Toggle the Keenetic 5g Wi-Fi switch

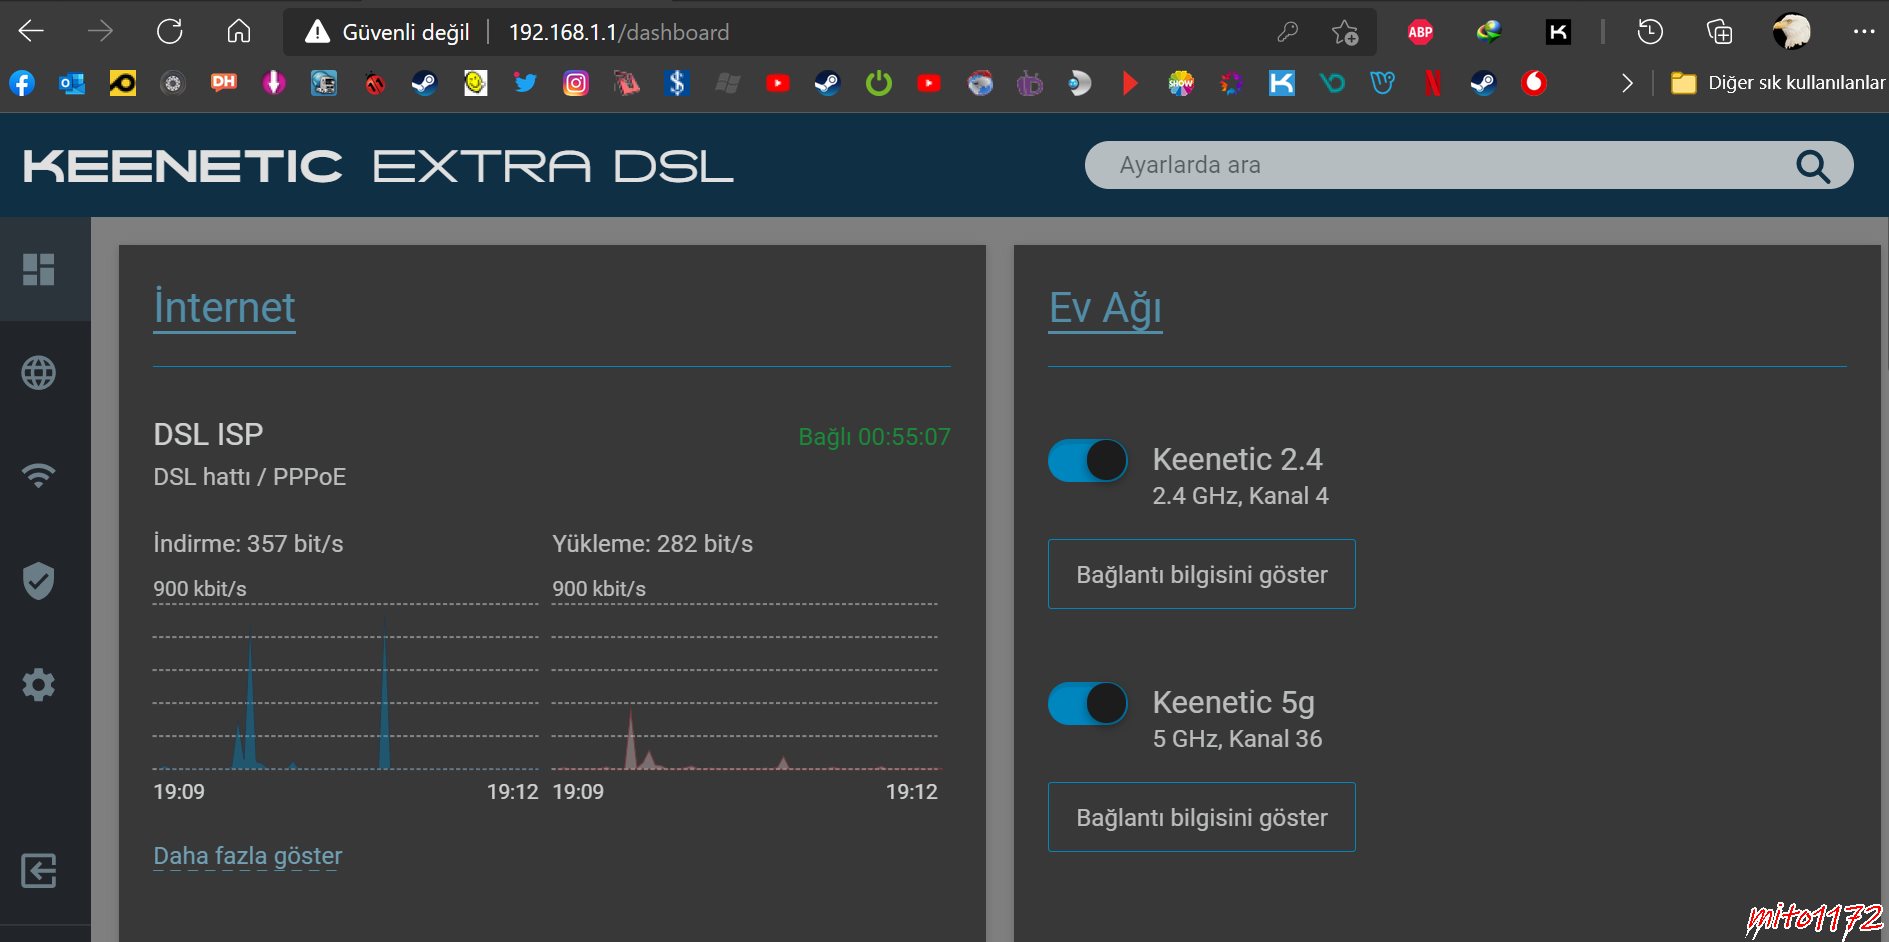tap(1088, 704)
